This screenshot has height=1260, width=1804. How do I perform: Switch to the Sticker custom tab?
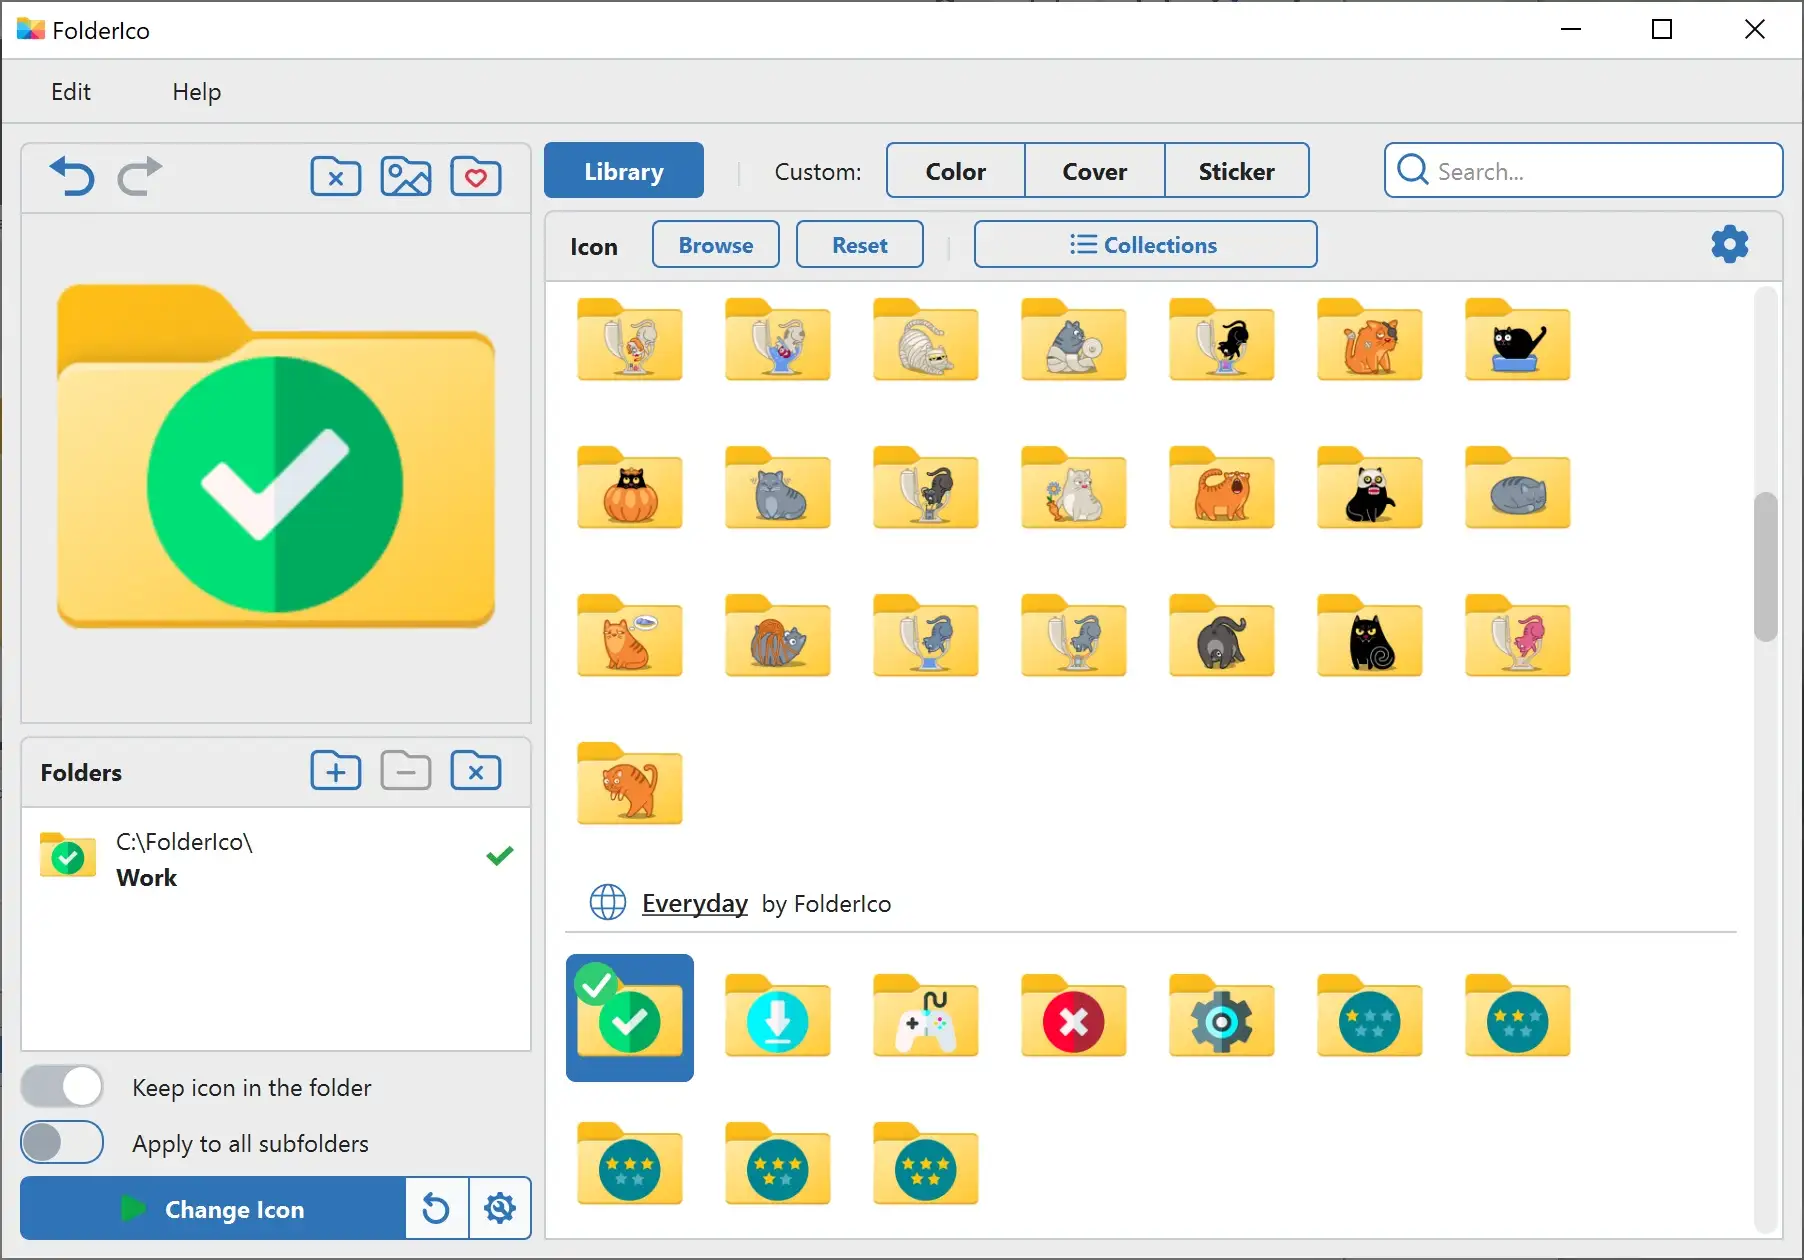point(1237,171)
